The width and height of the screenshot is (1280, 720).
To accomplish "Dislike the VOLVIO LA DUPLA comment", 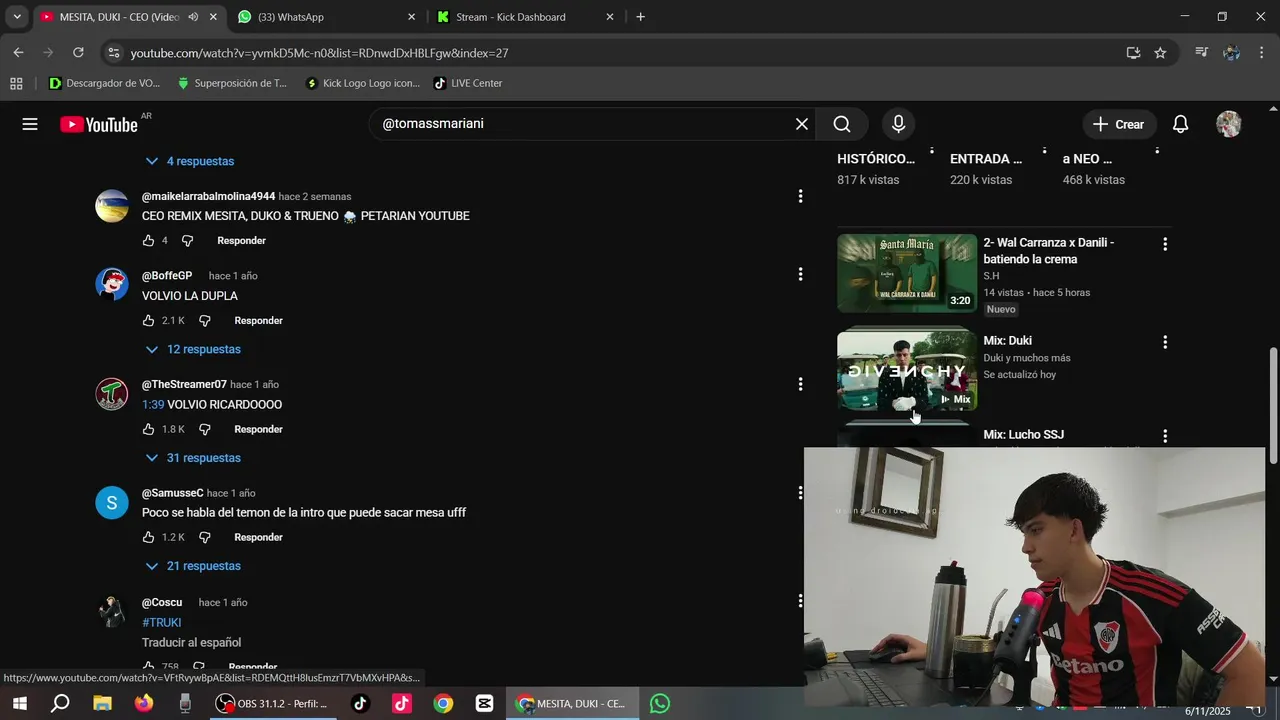I will (204, 321).
